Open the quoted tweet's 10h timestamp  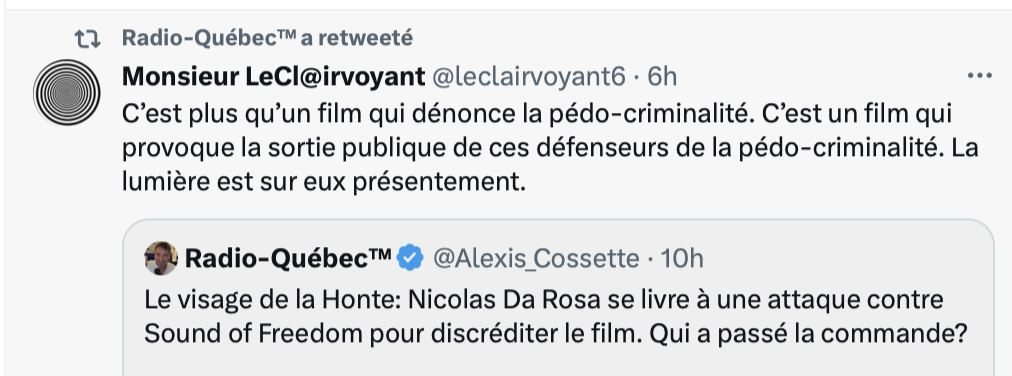pos(682,259)
